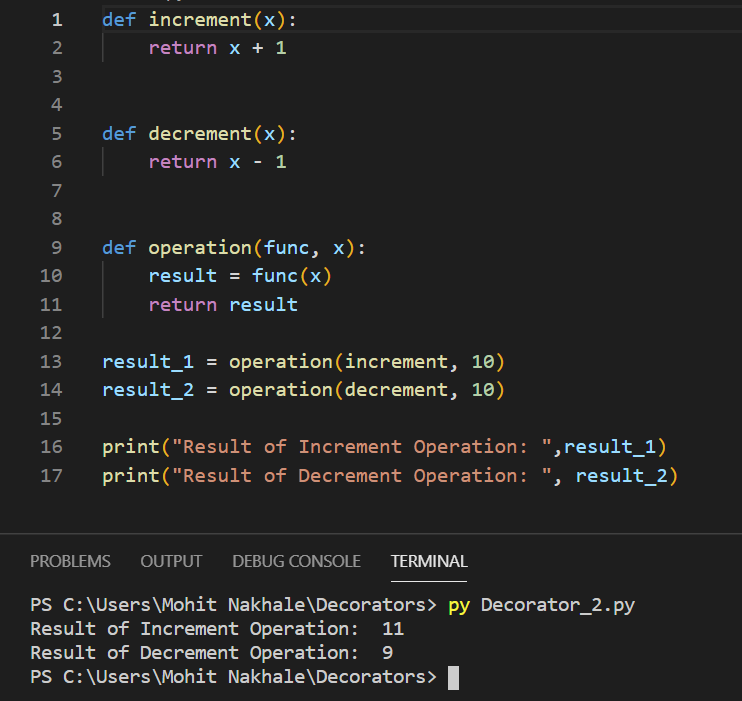The width and height of the screenshot is (742, 701).
Task: Select the TERMINAL tab
Action: (429, 561)
